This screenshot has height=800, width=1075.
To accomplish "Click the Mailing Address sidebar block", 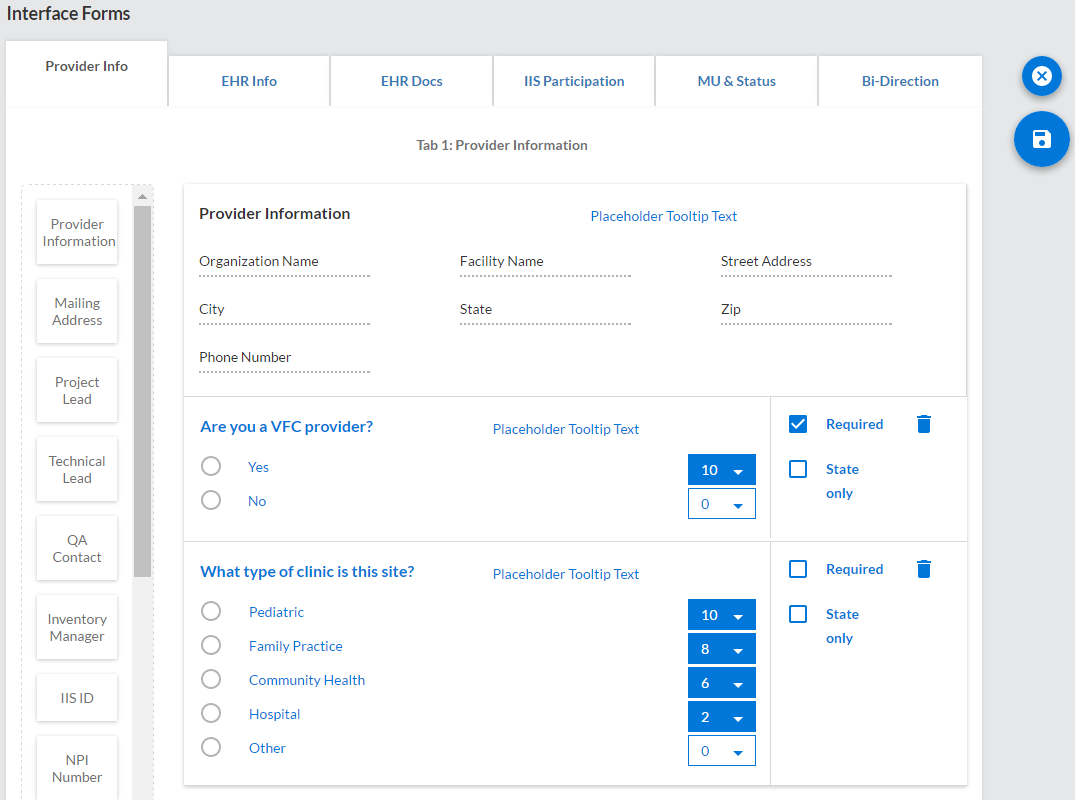I will 77,312.
